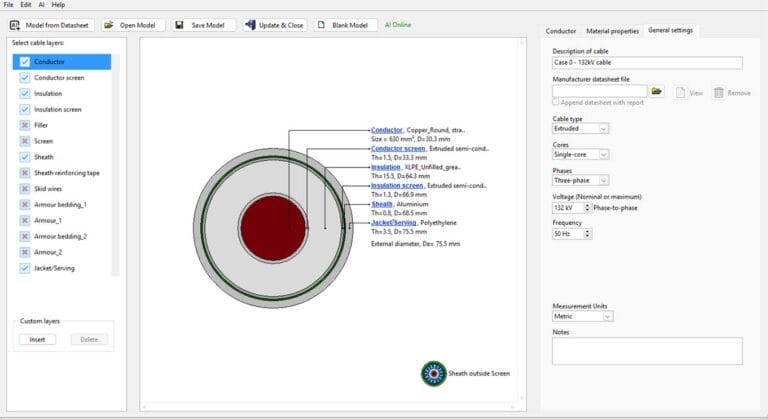This screenshot has width=768, height=419.
Task: Open the Help menu
Action: (x=58, y=4)
